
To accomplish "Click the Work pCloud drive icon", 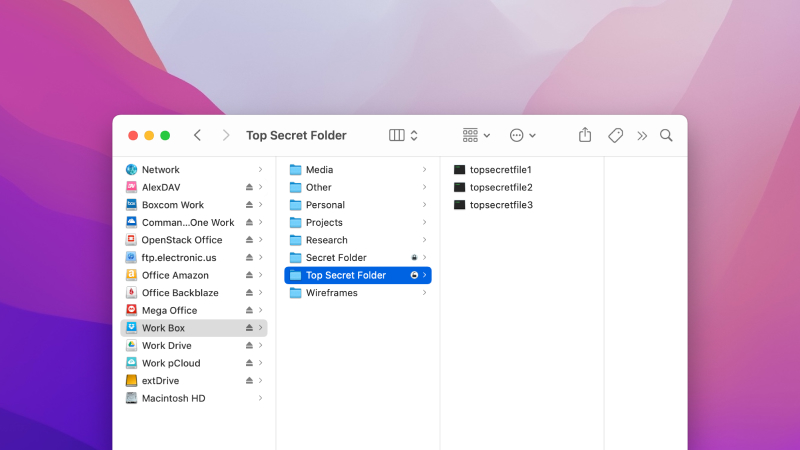I will (x=131, y=363).
